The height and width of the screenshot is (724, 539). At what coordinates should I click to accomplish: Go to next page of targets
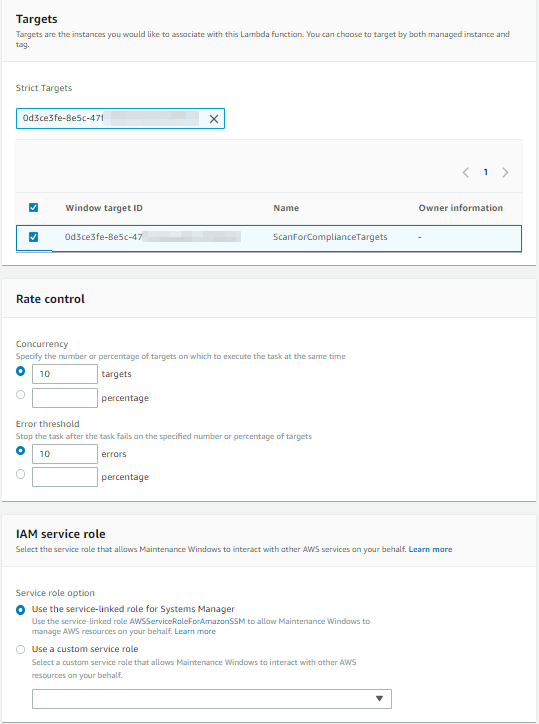pyautogui.click(x=505, y=173)
